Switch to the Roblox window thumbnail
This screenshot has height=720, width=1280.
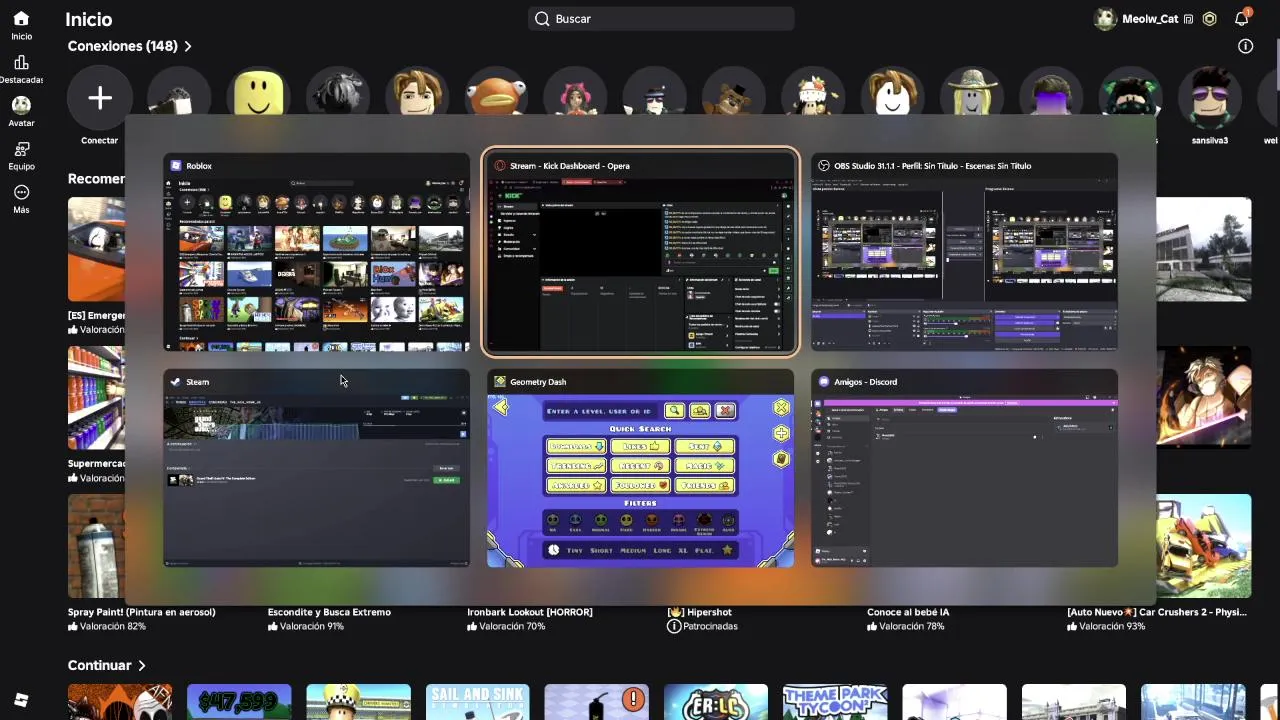click(x=317, y=253)
